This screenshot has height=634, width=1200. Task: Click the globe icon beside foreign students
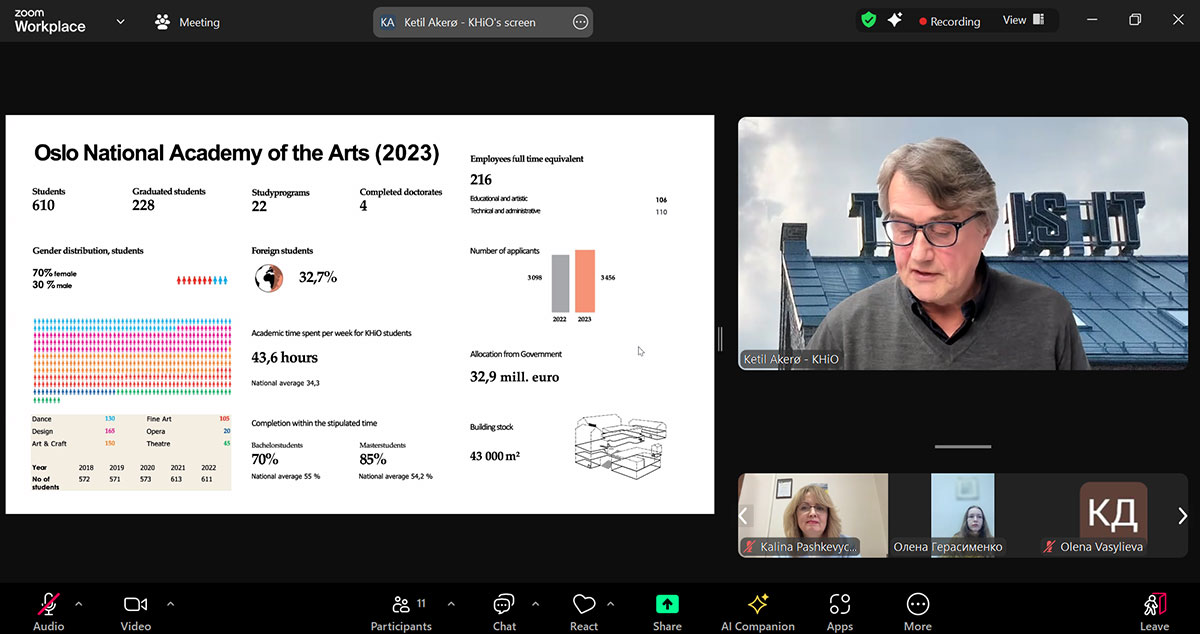click(x=269, y=278)
